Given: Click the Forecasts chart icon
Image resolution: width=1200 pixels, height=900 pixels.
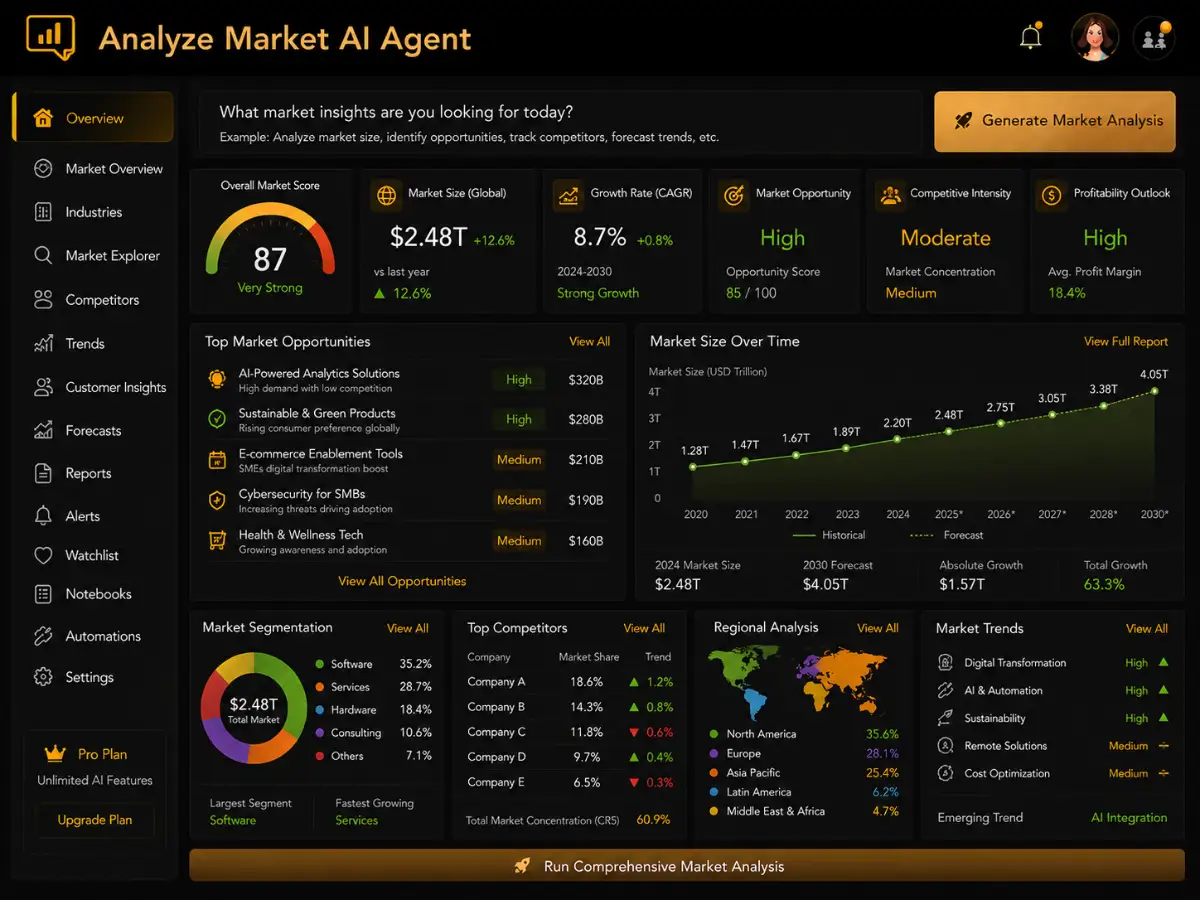Looking at the screenshot, I should [x=43, y=431].
